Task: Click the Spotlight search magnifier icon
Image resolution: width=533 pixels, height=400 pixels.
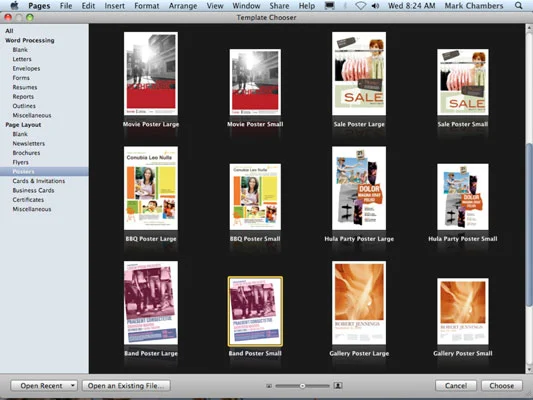Action: [x=518, y=5]
